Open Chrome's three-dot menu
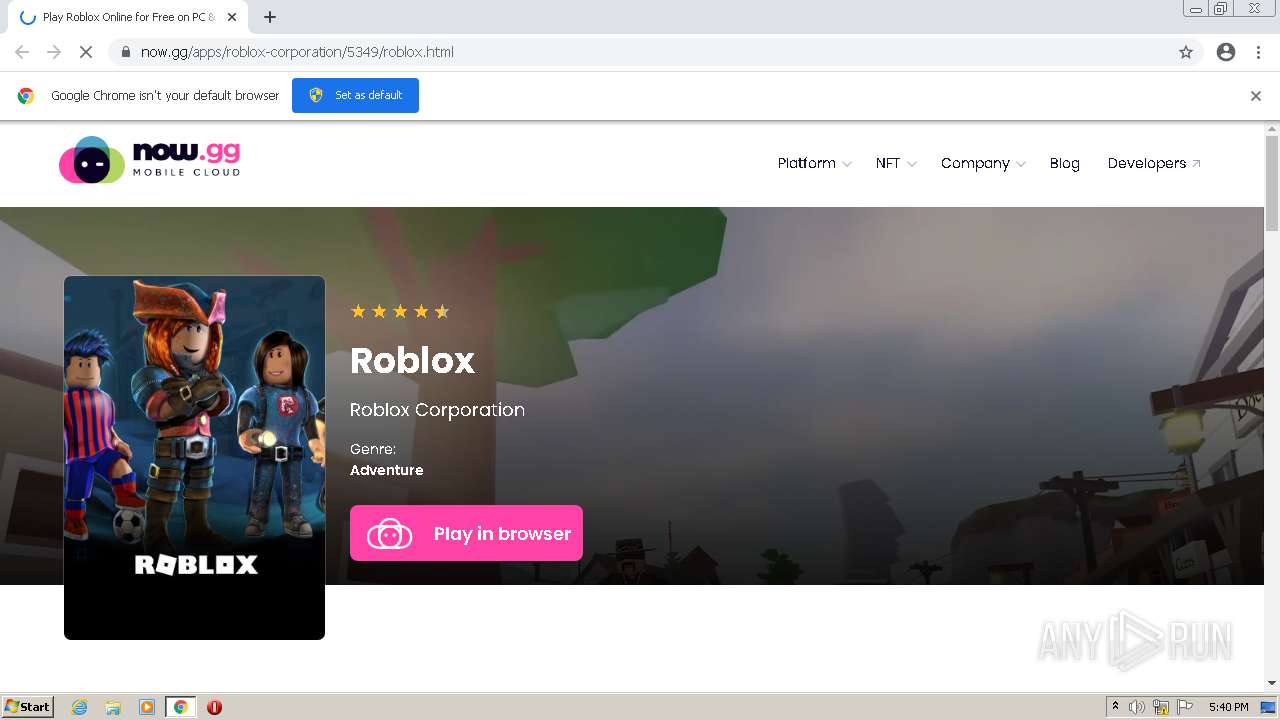The height and width of the screenshot is (720, 1280). 1258,52
